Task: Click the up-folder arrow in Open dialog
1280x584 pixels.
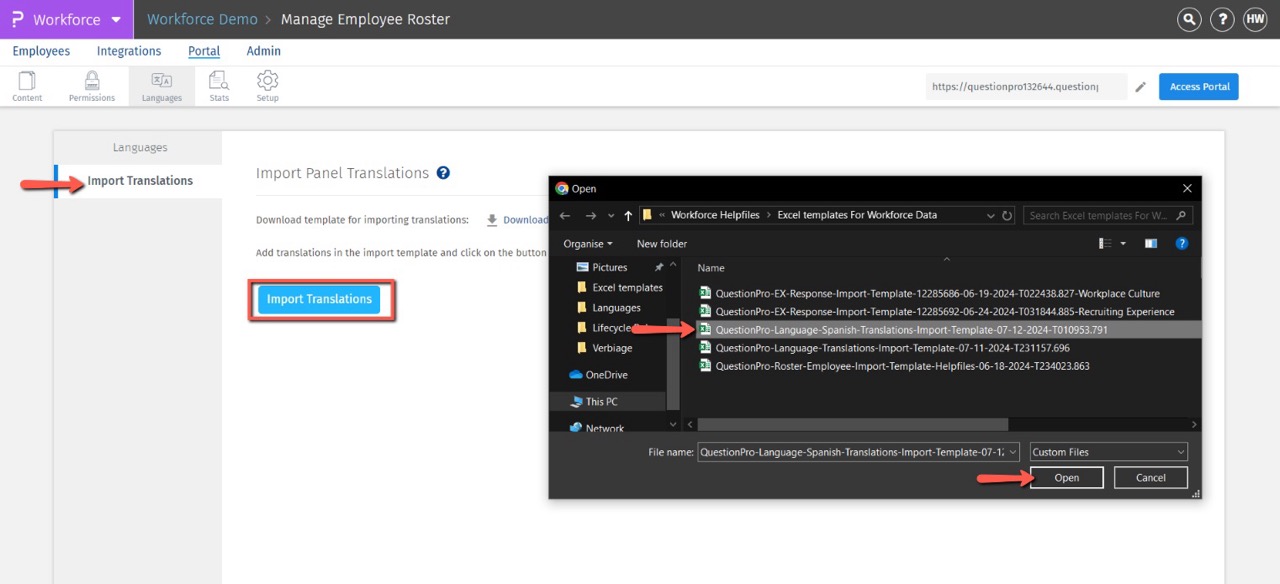Action: tap(628, 215)
